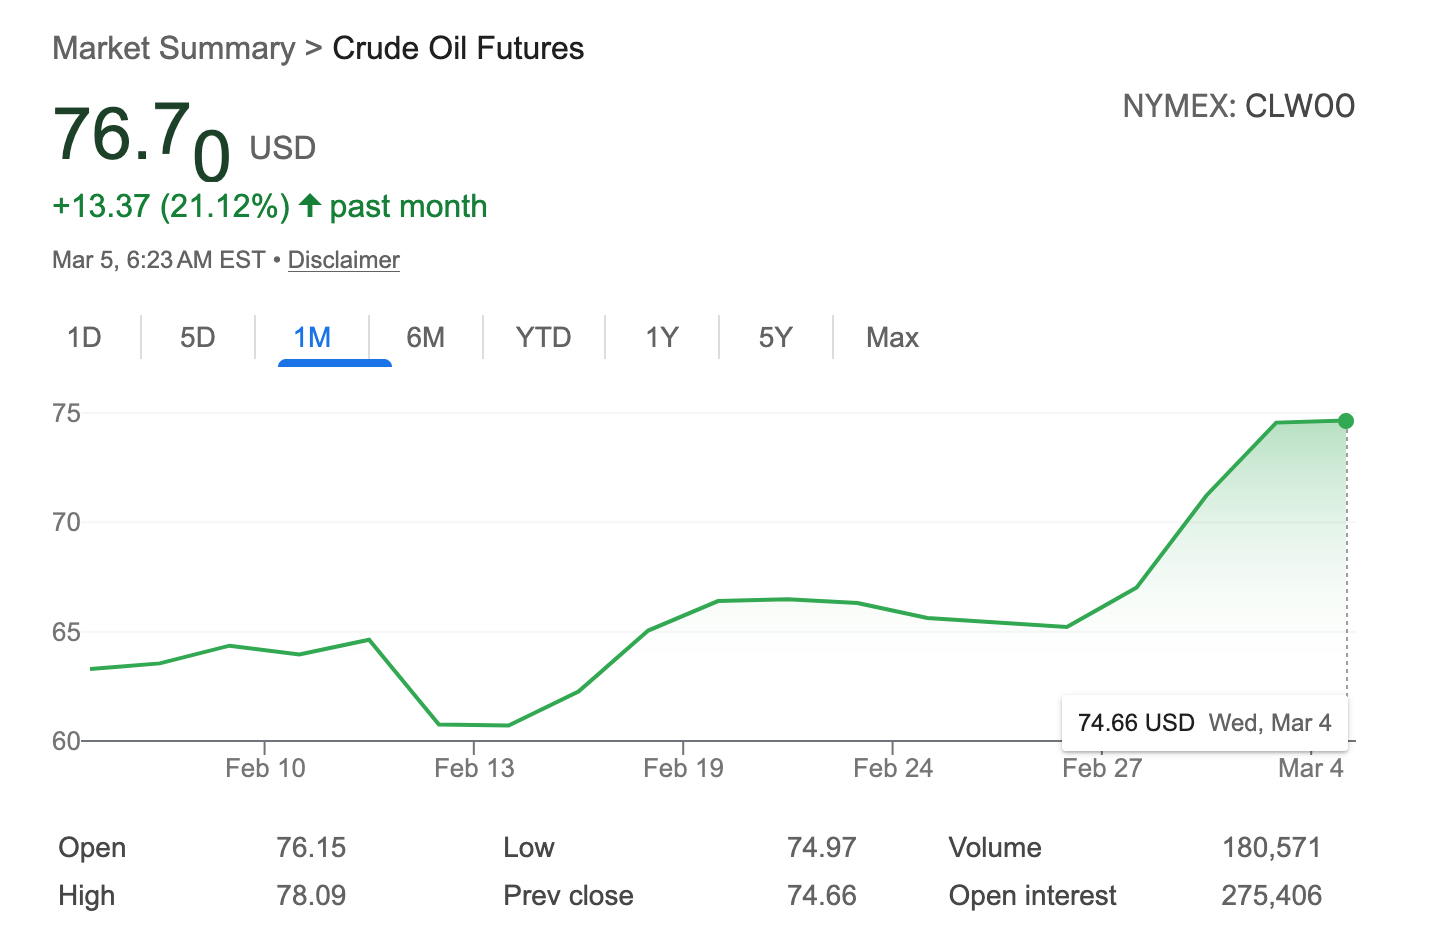Image resolution: width=1434 pixels, height=948 pixels.
Task: Switch to the 5D range tab
Action: pyautogui.click(x=198, y=337)
